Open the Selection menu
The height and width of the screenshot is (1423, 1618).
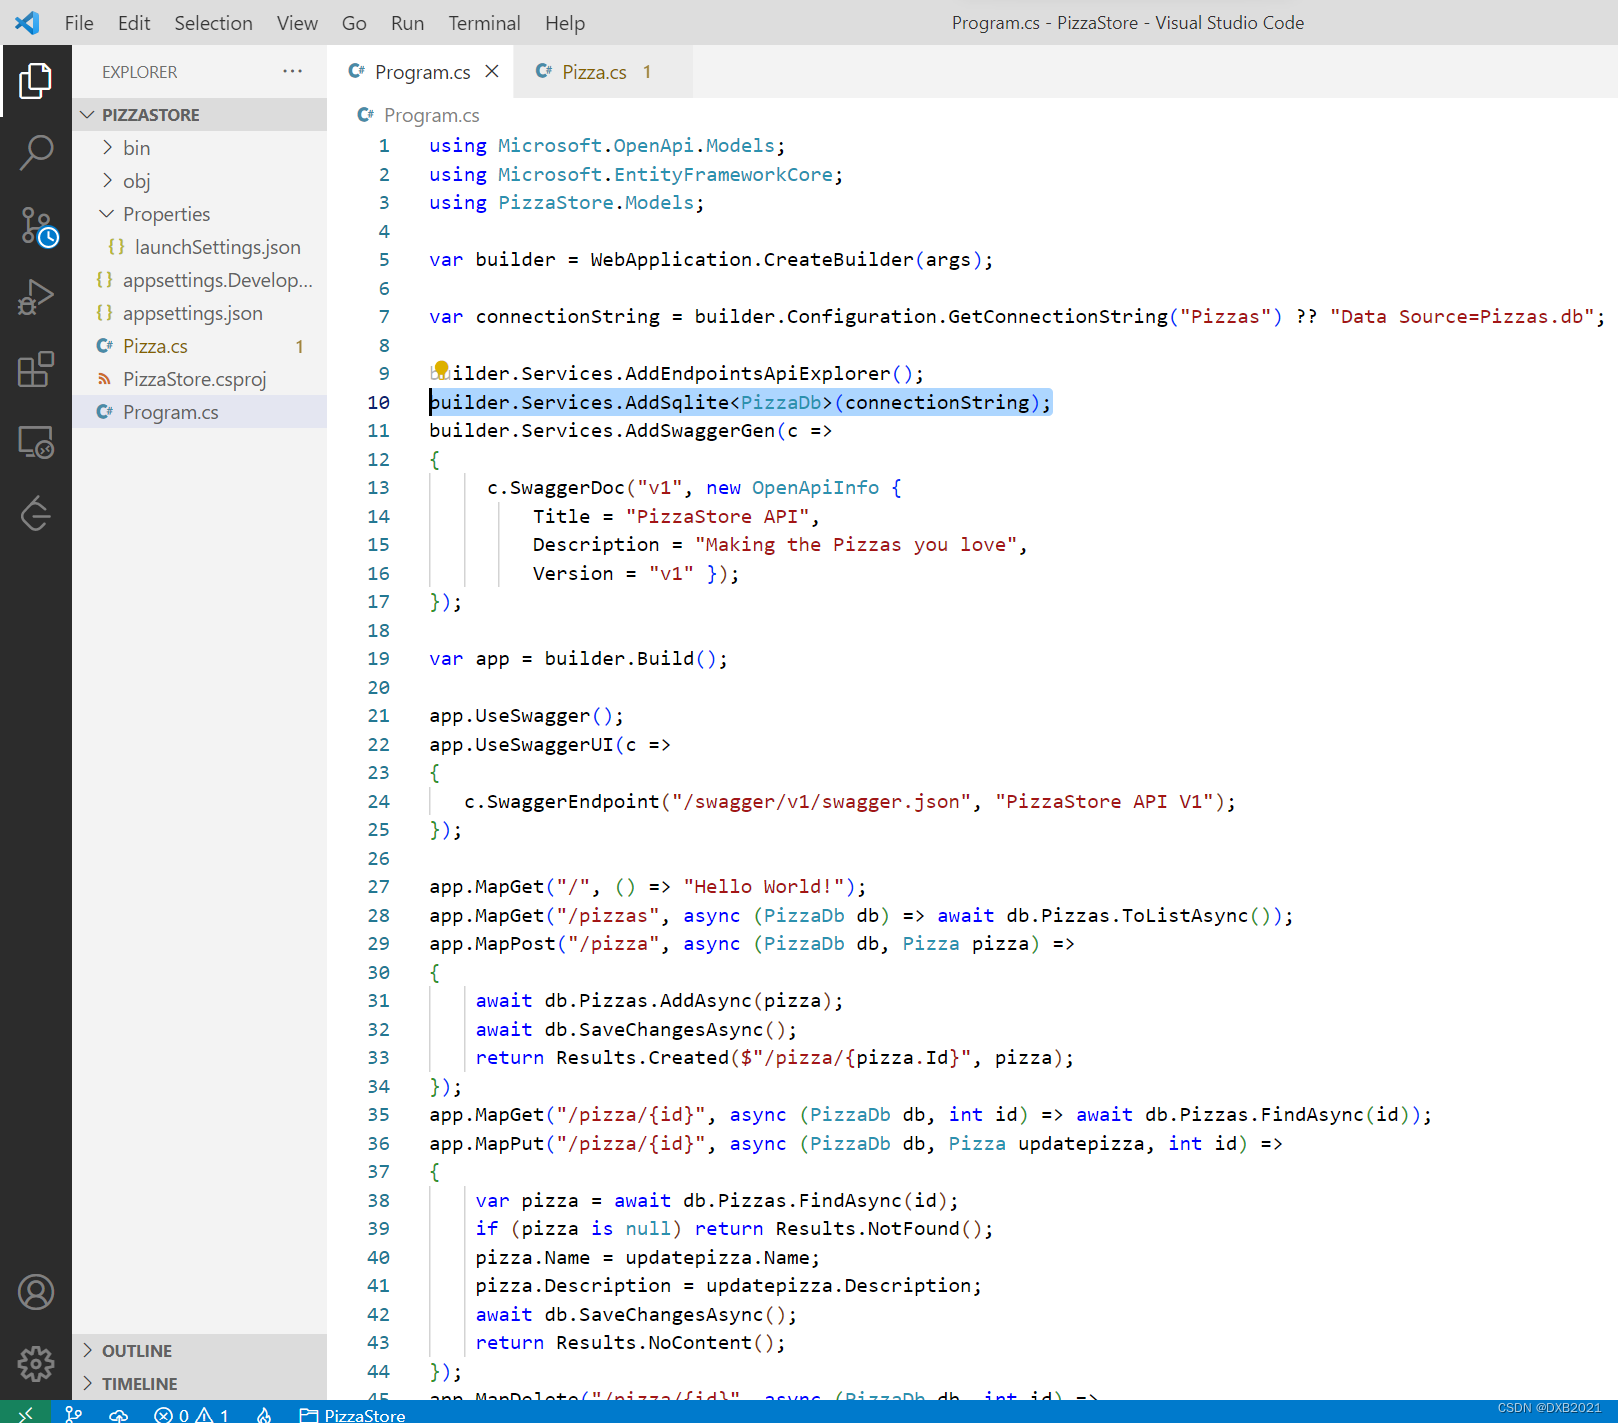(x=213, y=23)
